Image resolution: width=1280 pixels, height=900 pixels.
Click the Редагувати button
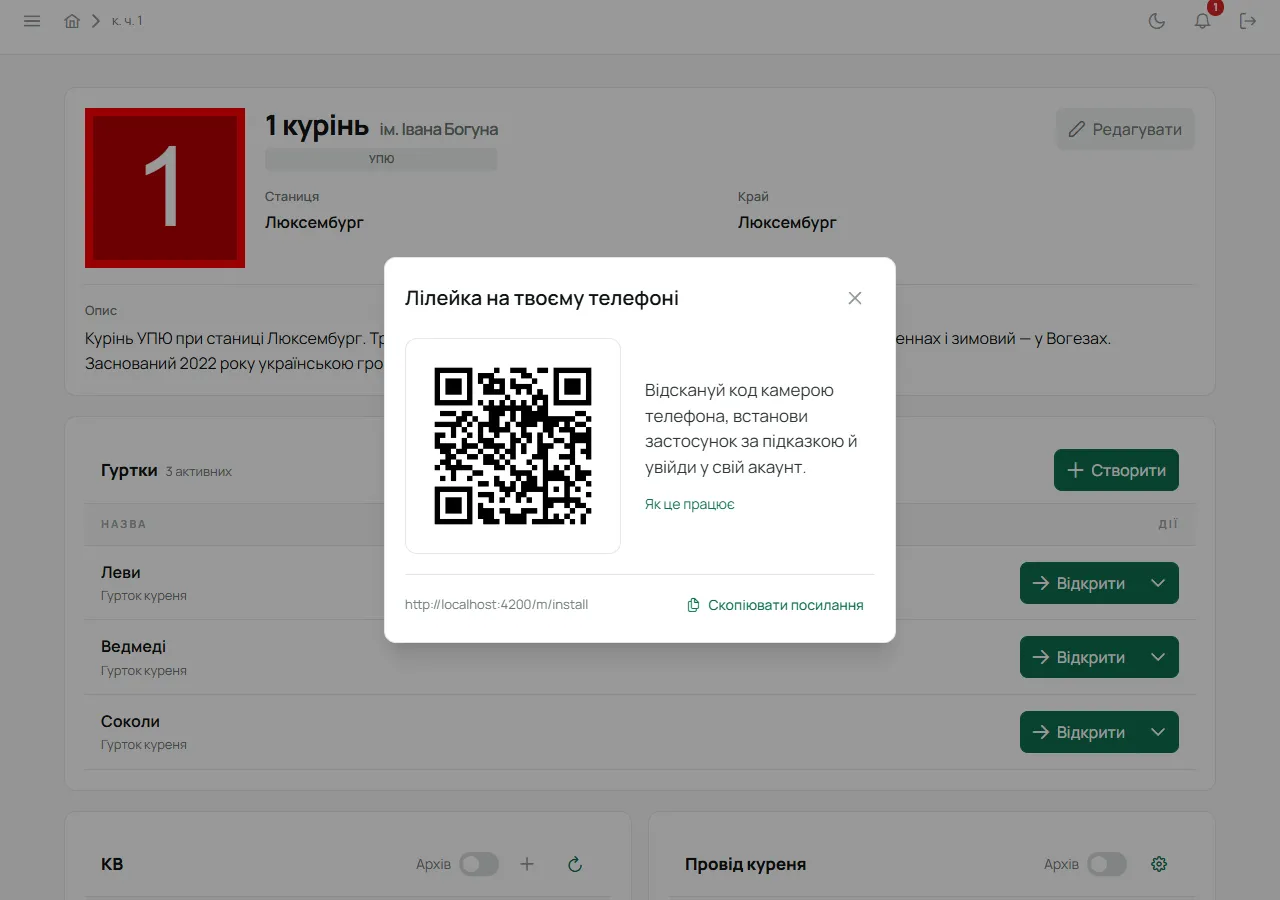click(x=1125, y=129)
